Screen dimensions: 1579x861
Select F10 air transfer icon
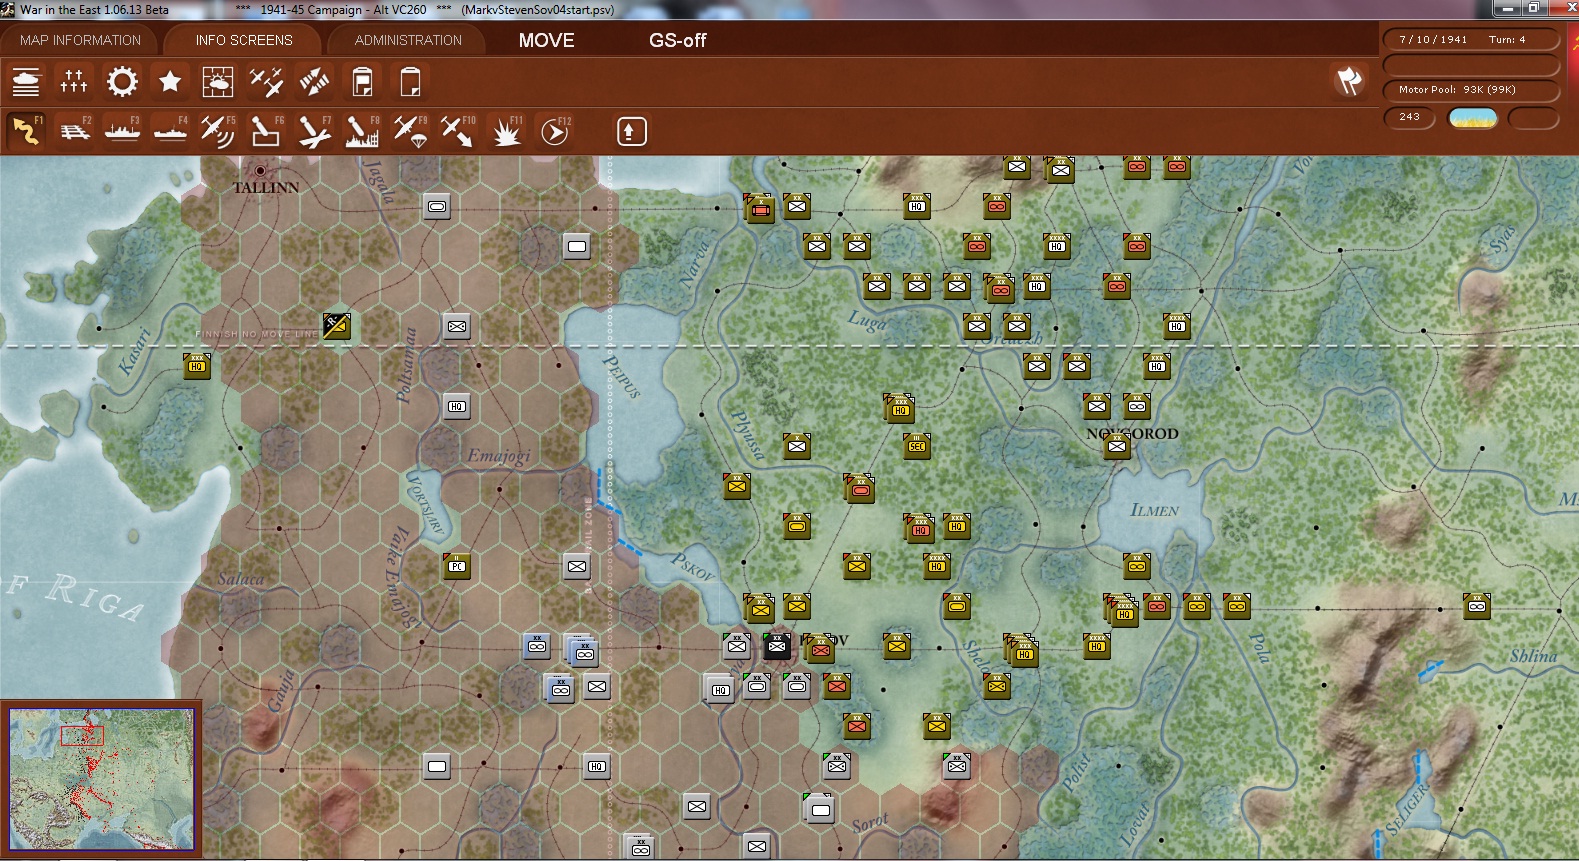tap(458, 131)
